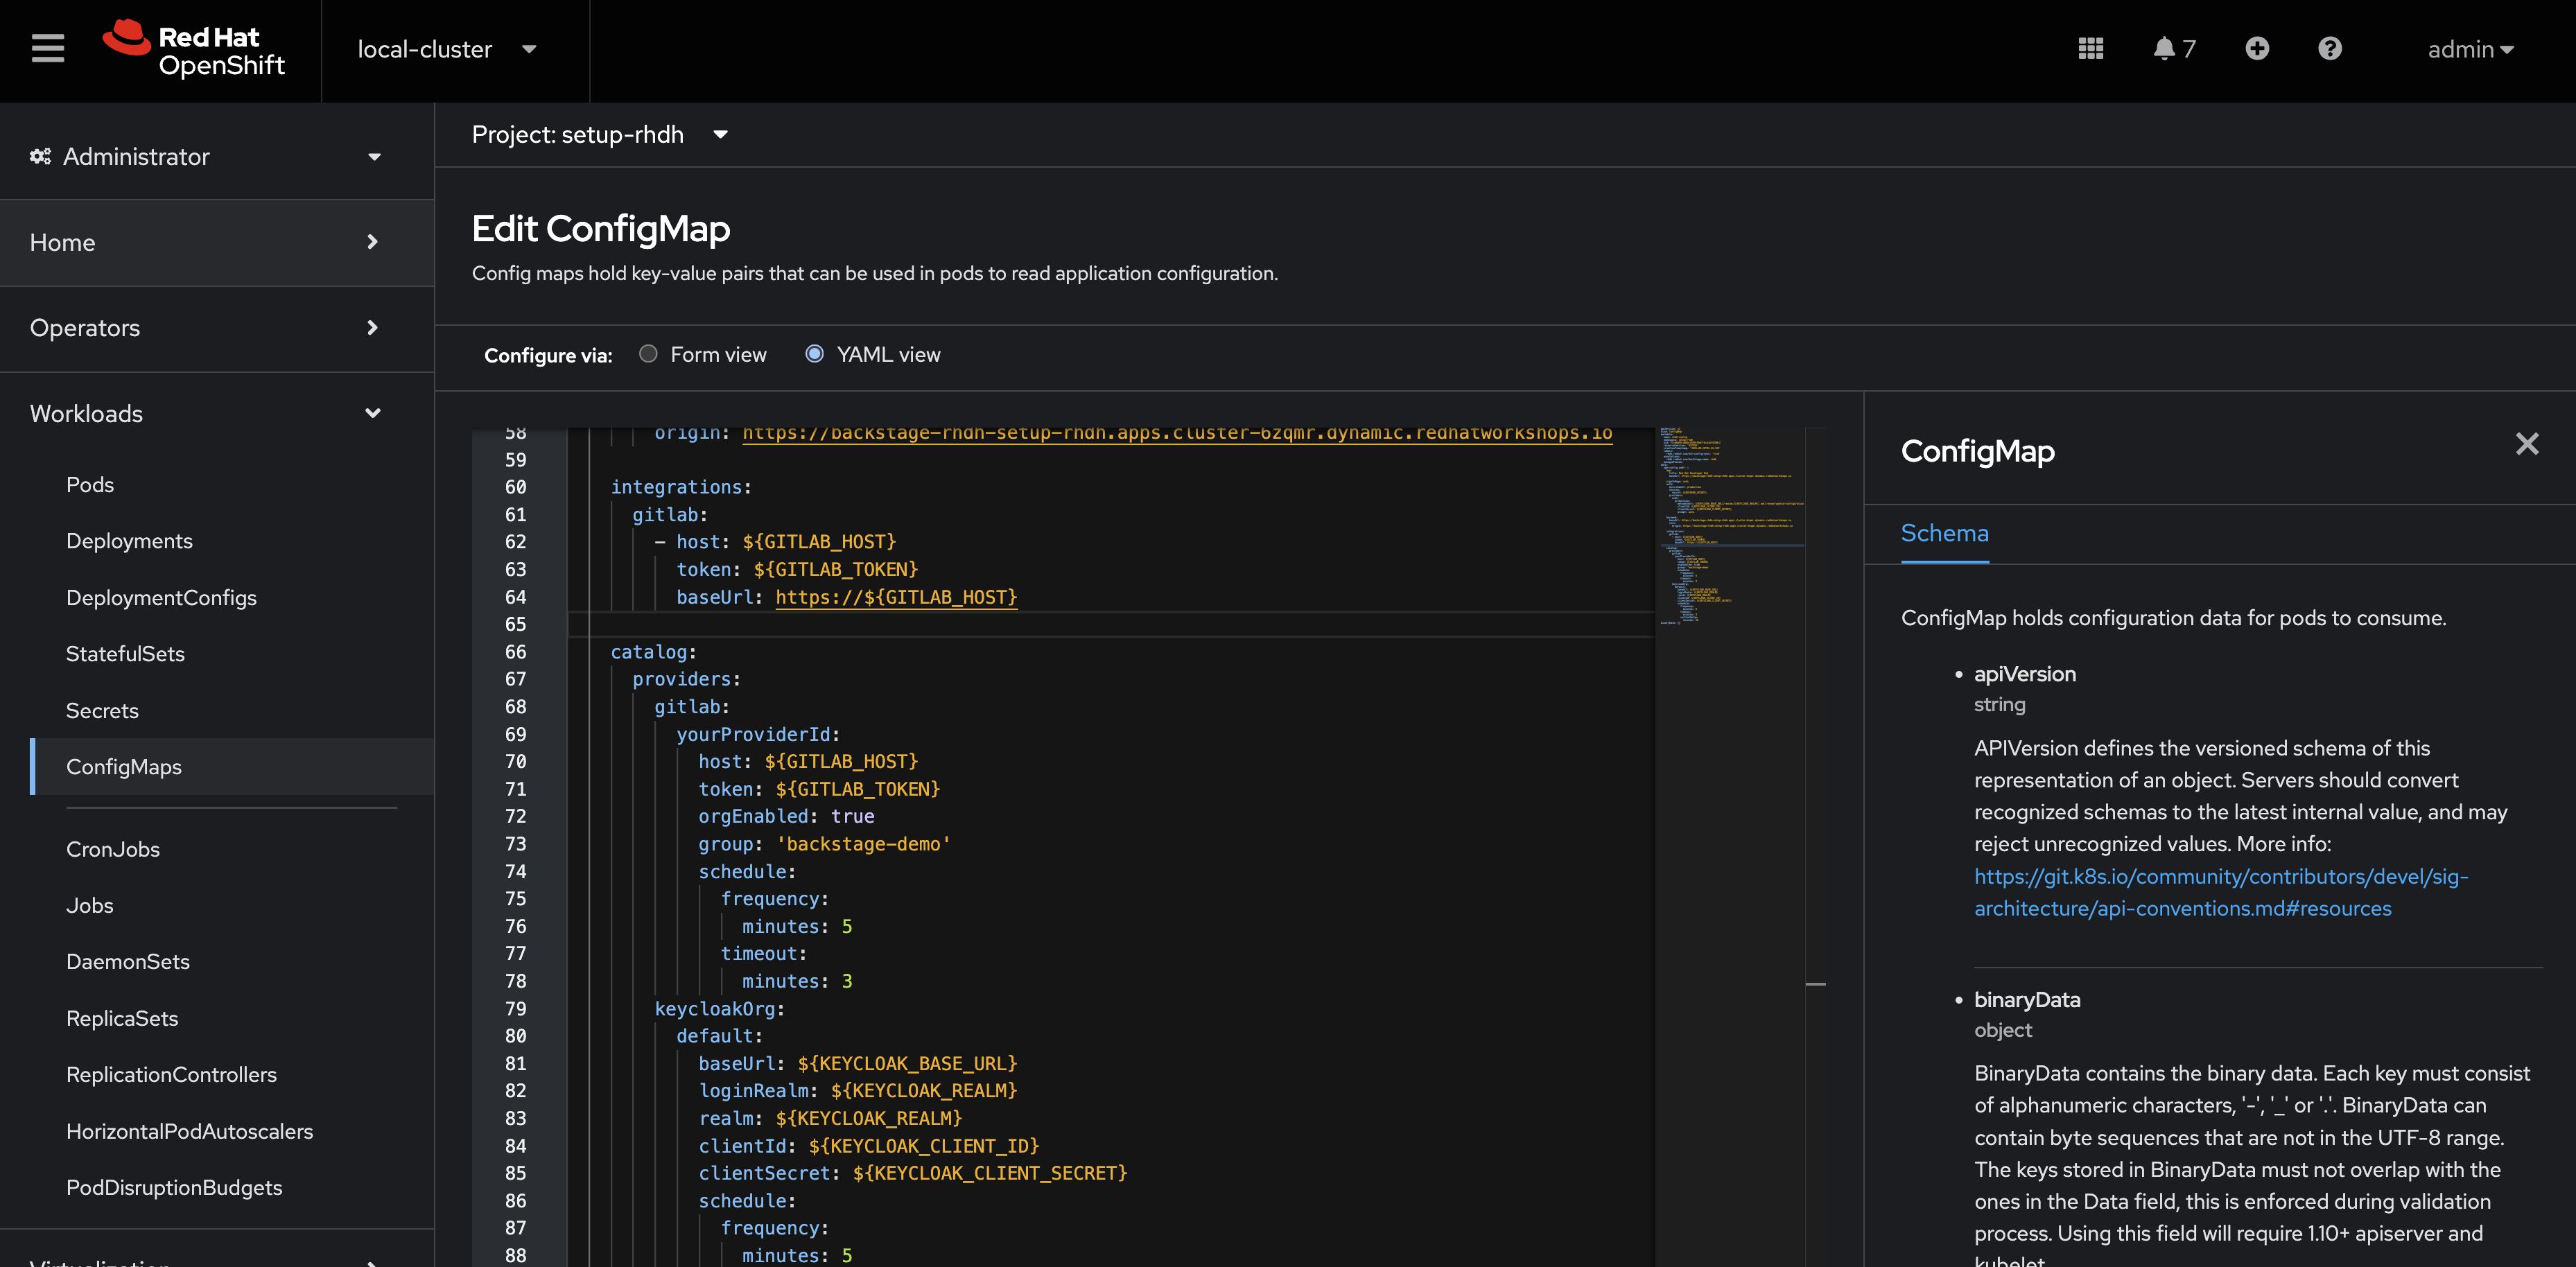Click 'yourProviderId:' on line 69

pyautogui.click(x=758, y=735)
